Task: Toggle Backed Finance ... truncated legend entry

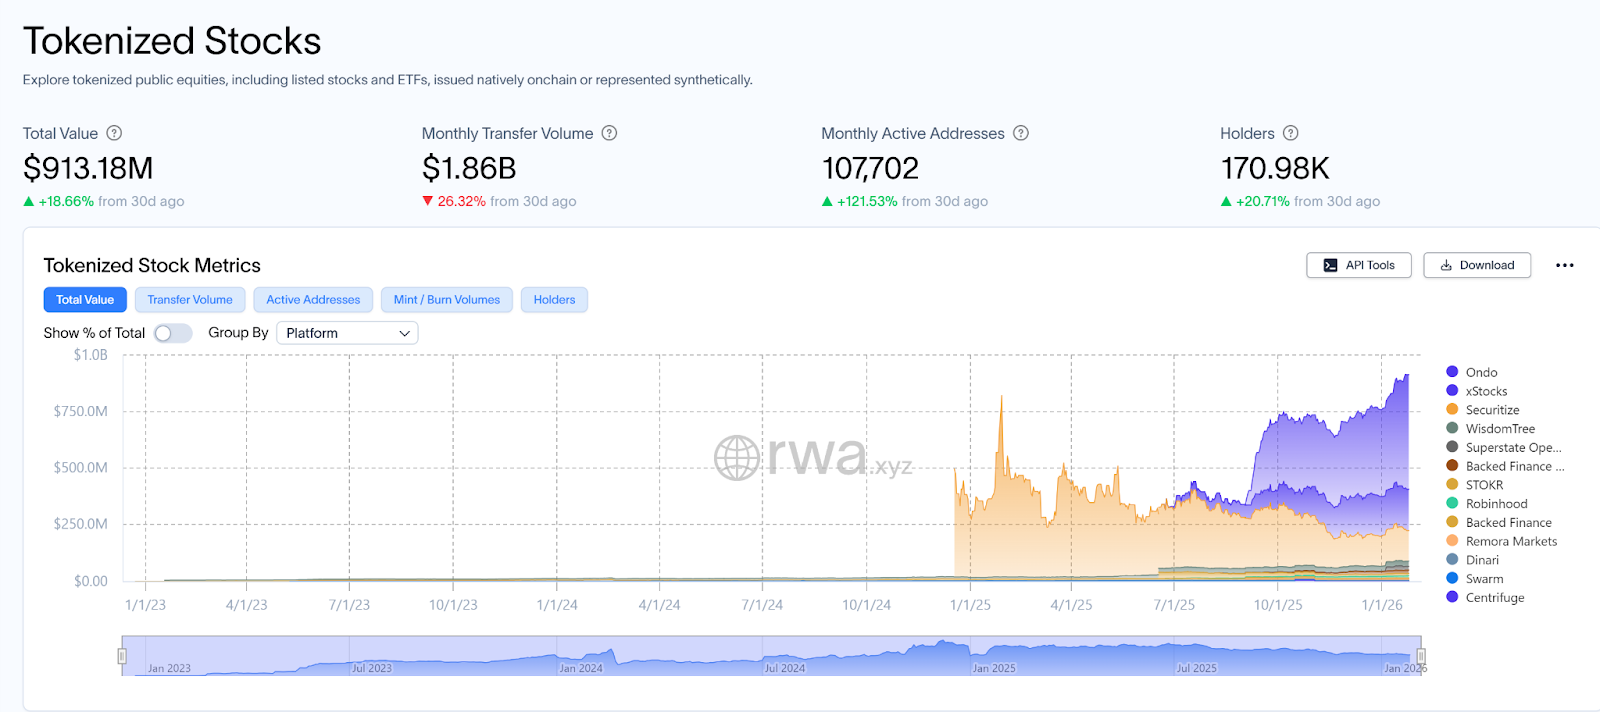Action: coord(1505,466)
